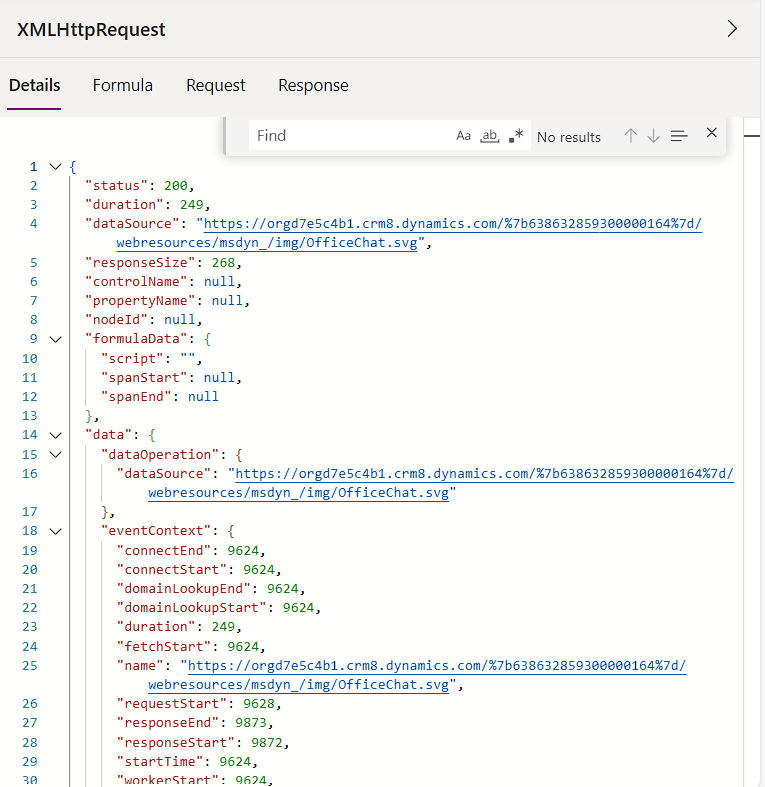The height and width of the screenshot is (787, 765).
Task: Open dataSource URL link on line 4
Action: click(x=452, y=225)
